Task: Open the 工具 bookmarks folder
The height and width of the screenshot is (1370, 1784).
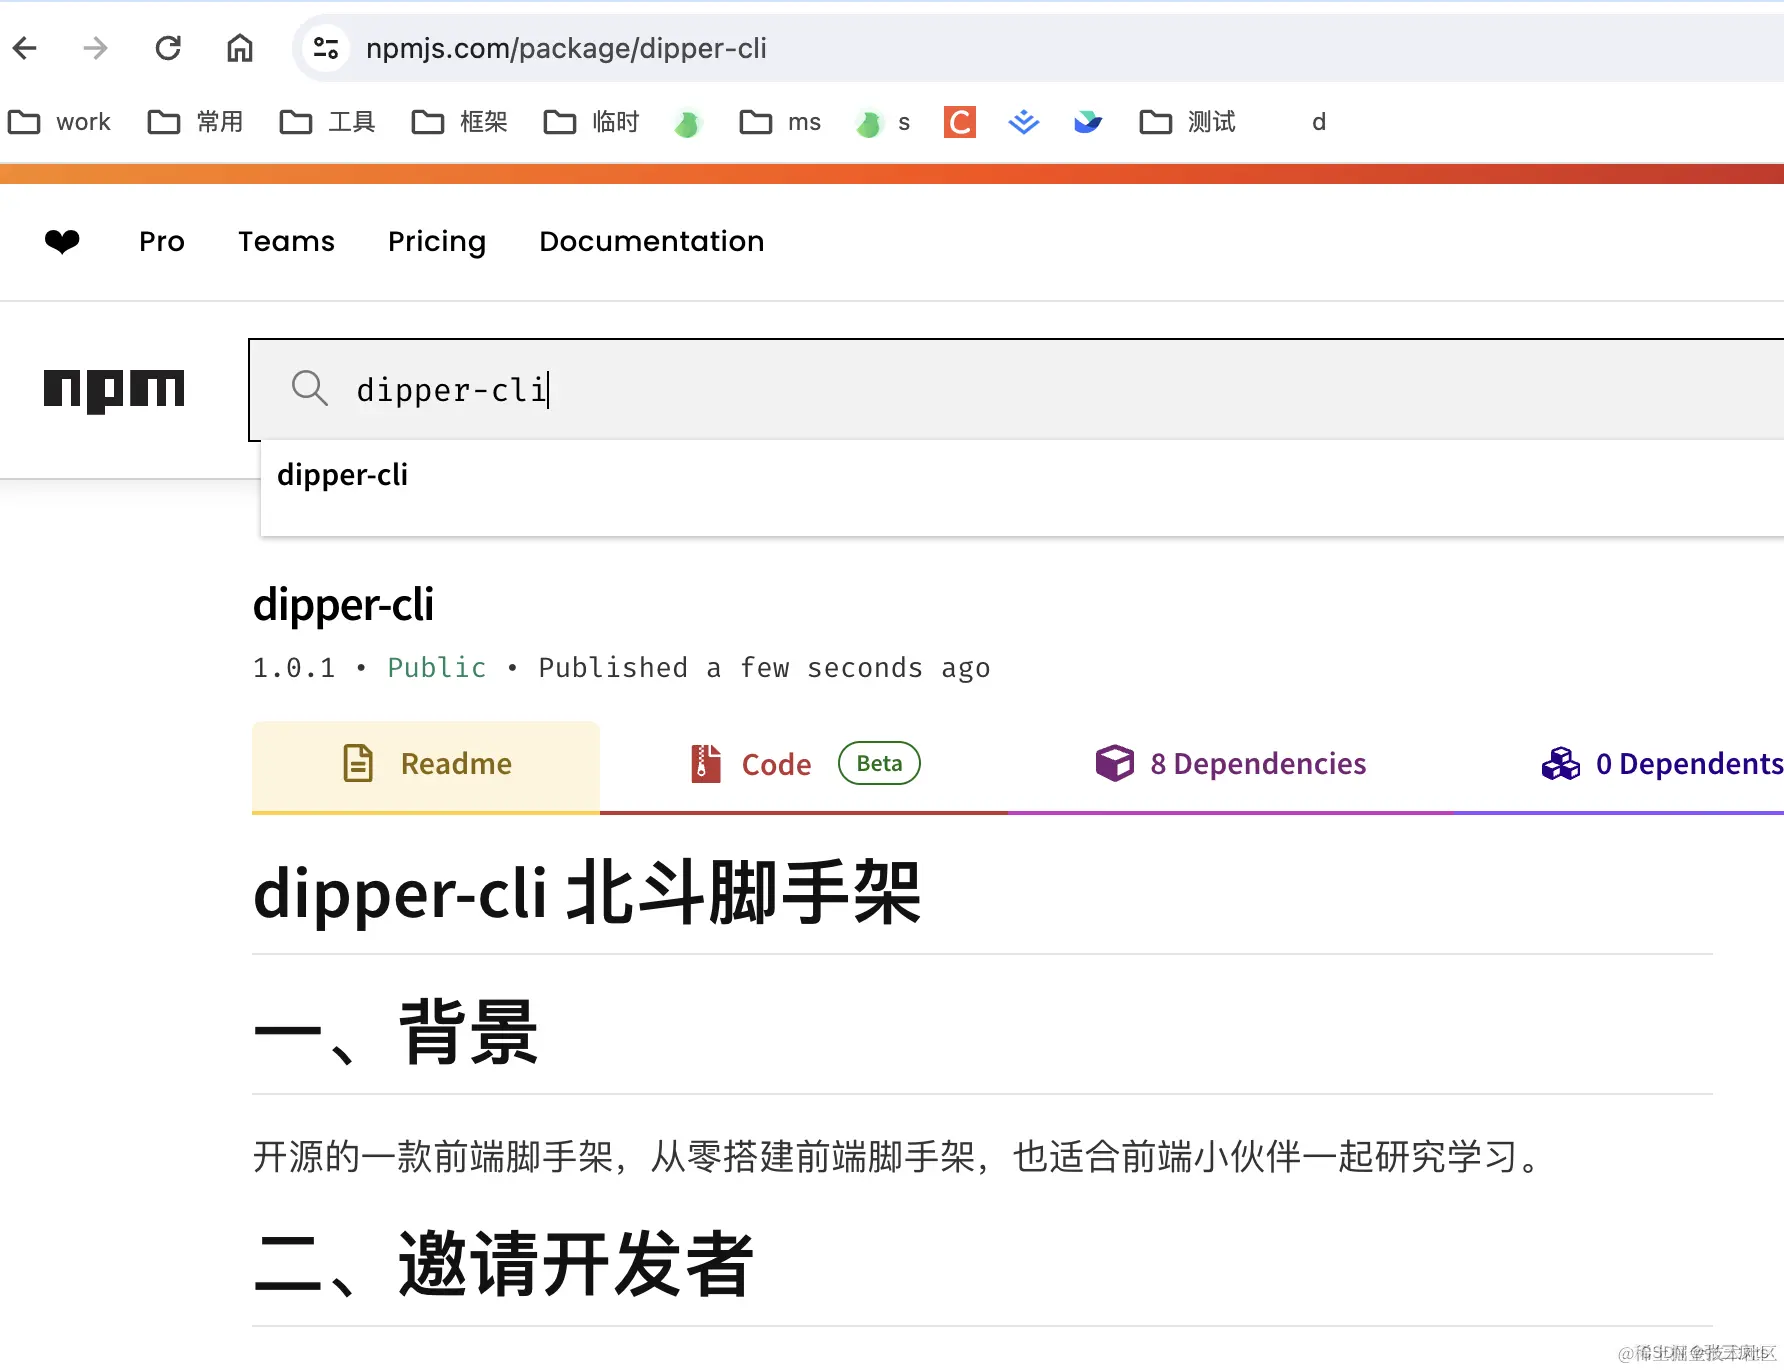Action: pyautogui.click(x=327, y=121)
